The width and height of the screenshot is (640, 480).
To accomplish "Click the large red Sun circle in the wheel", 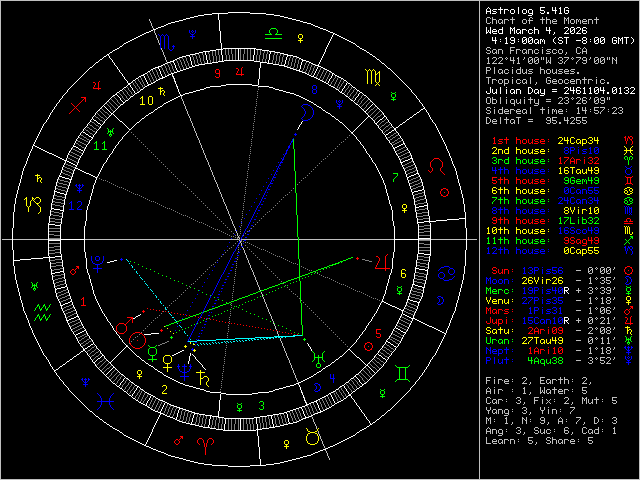I will point(137,340).
